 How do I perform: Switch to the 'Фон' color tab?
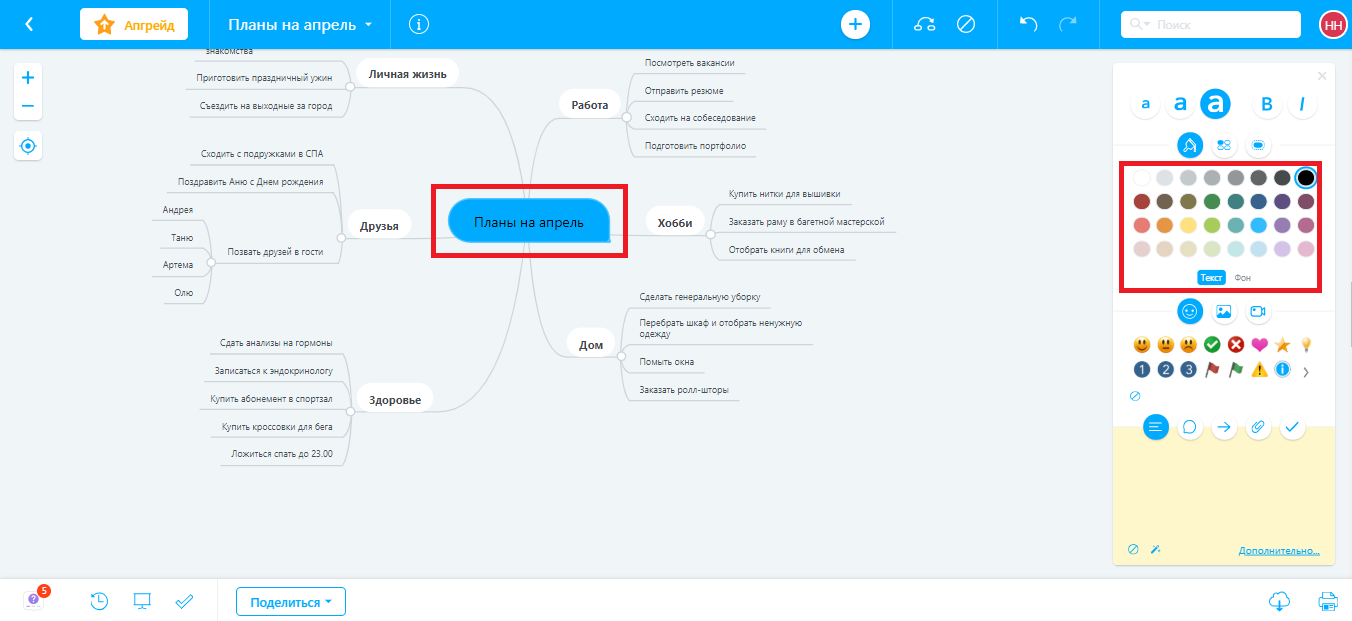pyautogui.click(x=1242, y=277)
